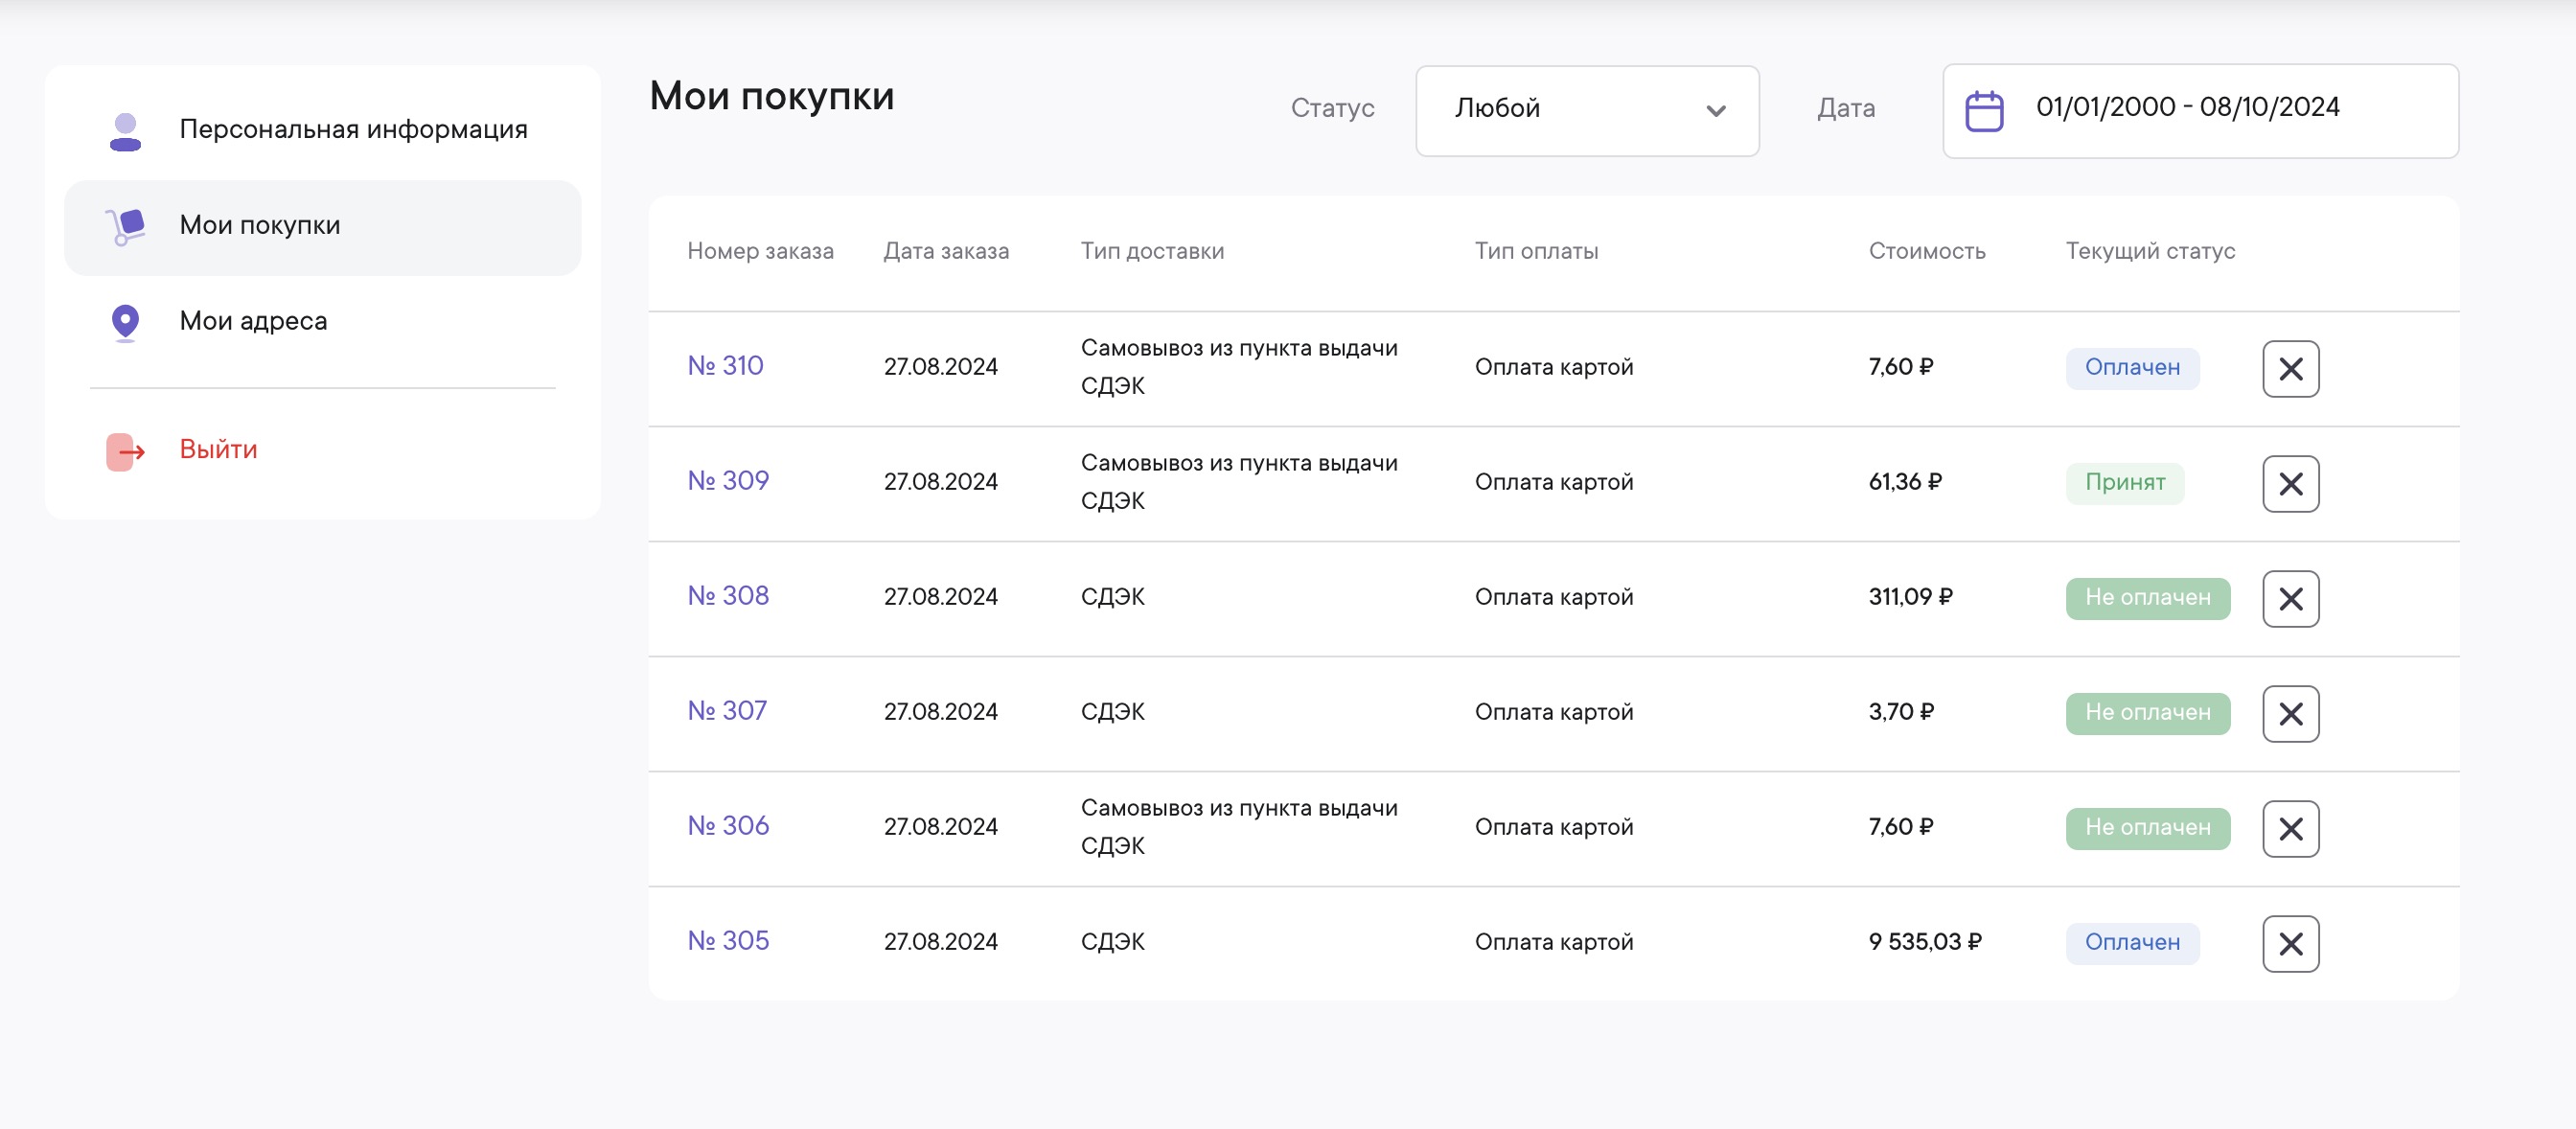Click the СДЭК delivery type of order 308
Viewport: 2576px width, 1129px height.
point(1112,597)
